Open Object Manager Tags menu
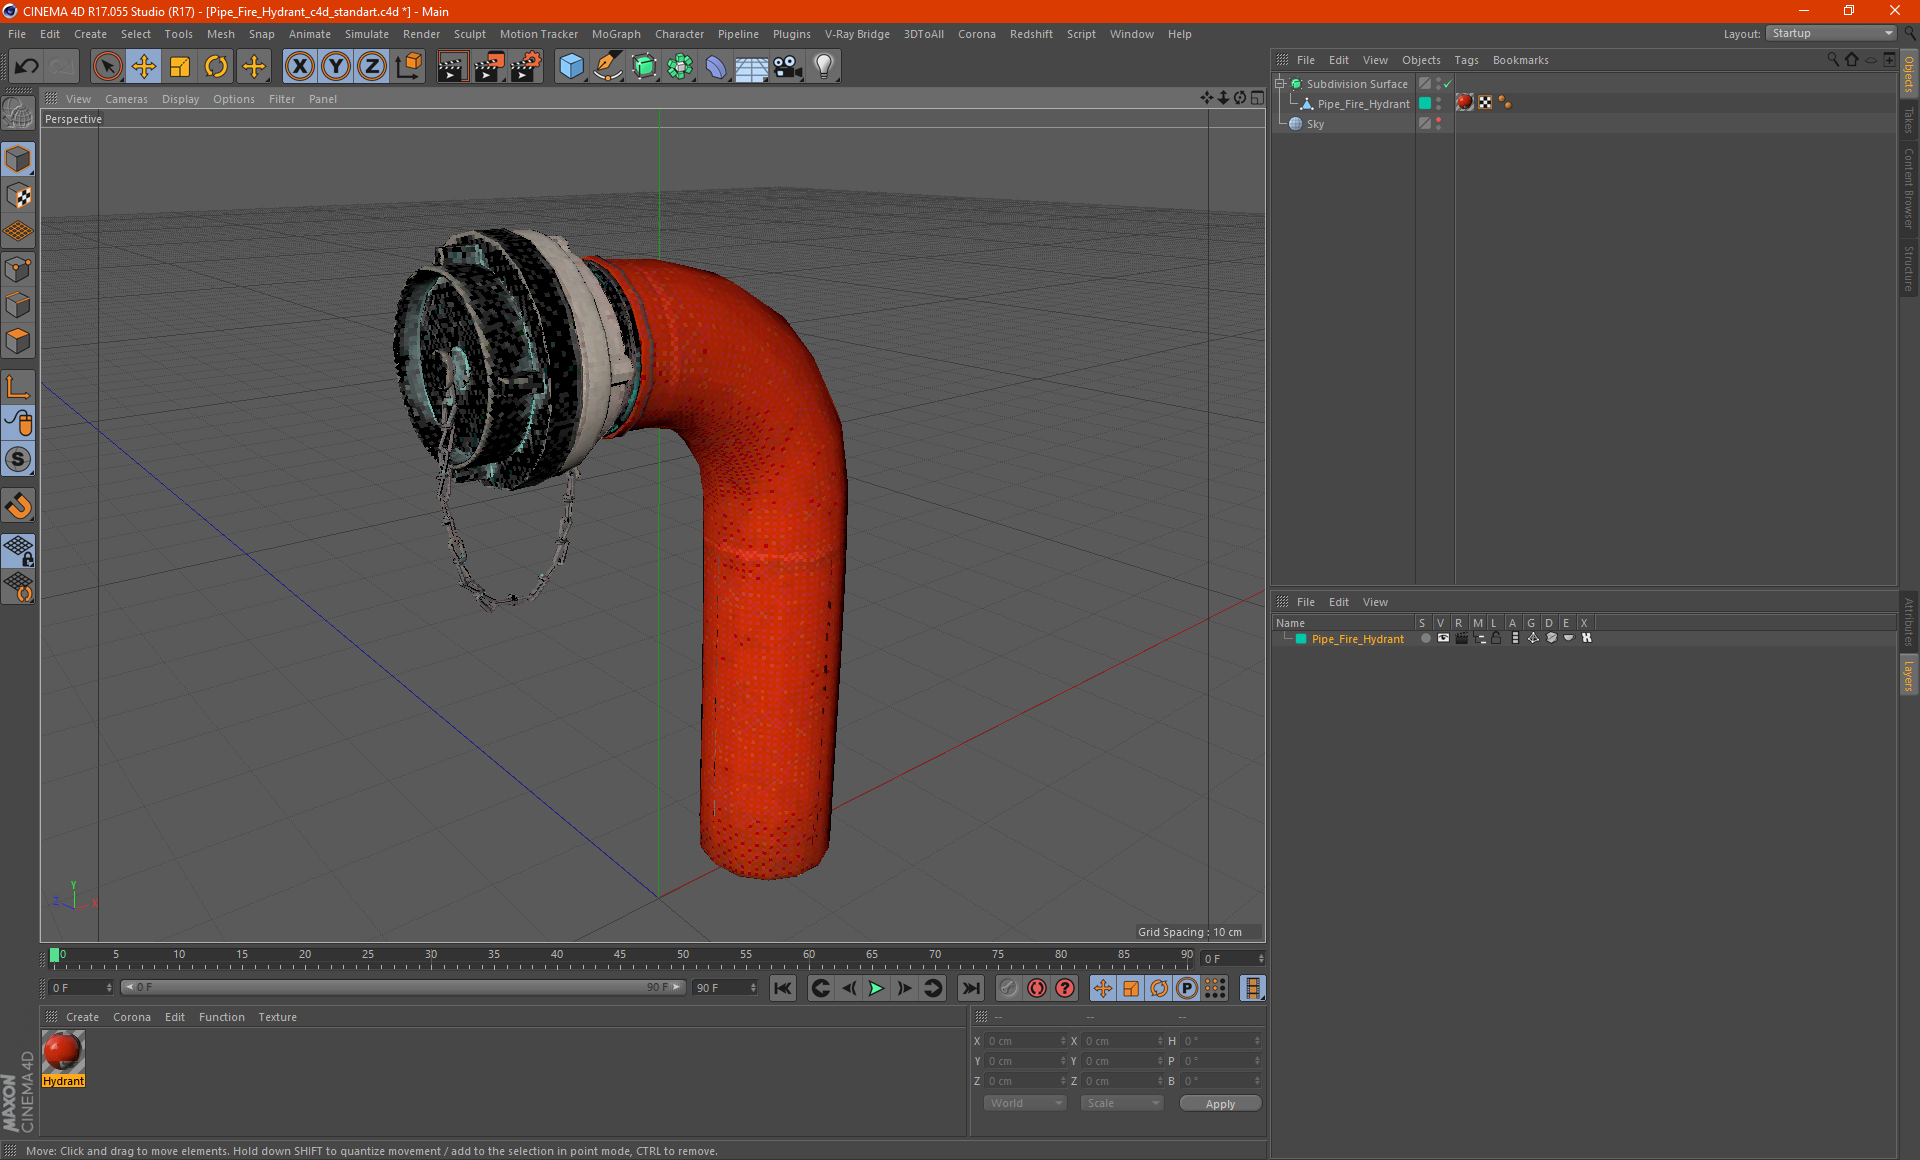This screenshot has width=1920, height=1160. (1466, 60)
